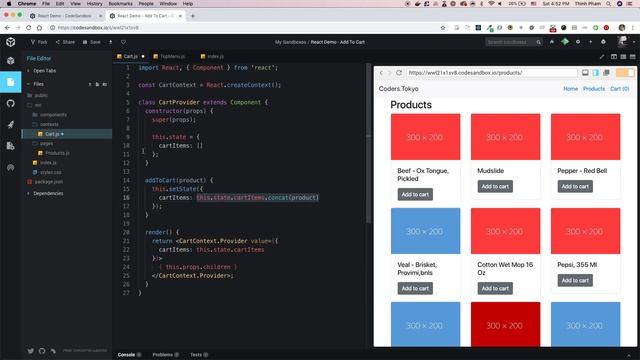This screenshot has height=360, width=640.
Task: Add Beef - Ox Tongue to cart
Action: pos(415,194)
